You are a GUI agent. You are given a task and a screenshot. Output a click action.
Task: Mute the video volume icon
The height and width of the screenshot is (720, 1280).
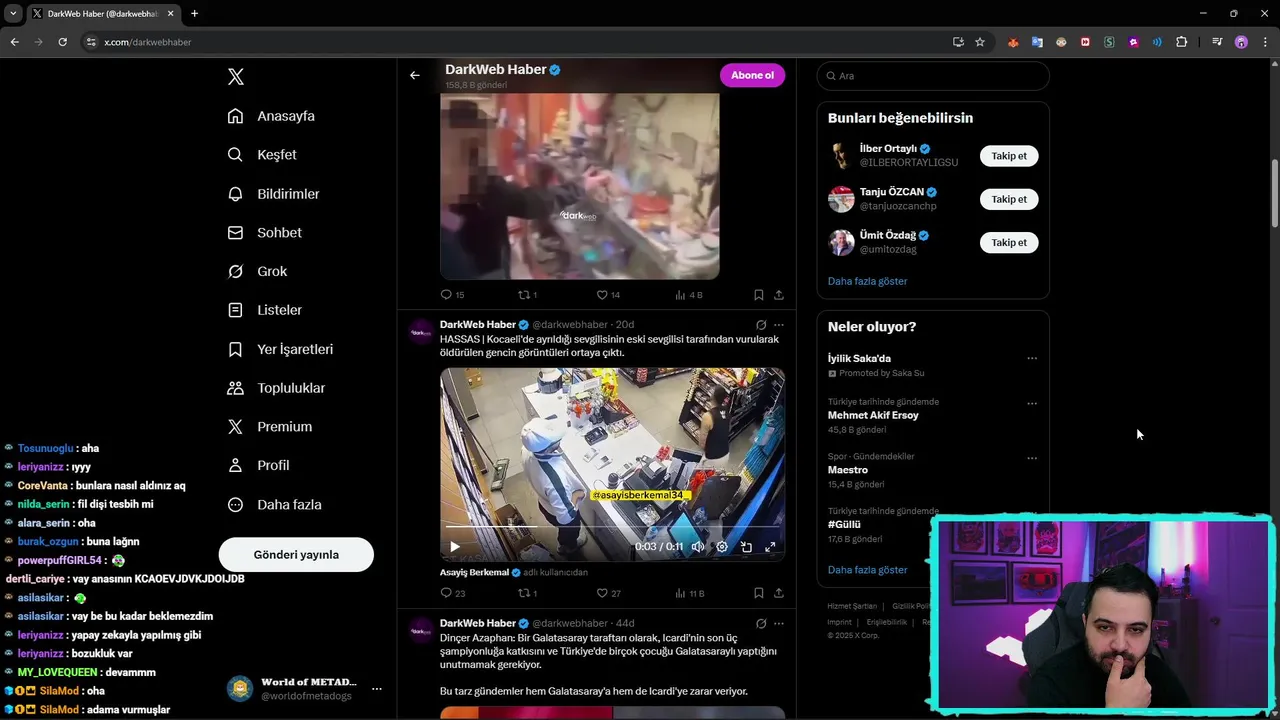pyautogui.click(x=698, y=547)
